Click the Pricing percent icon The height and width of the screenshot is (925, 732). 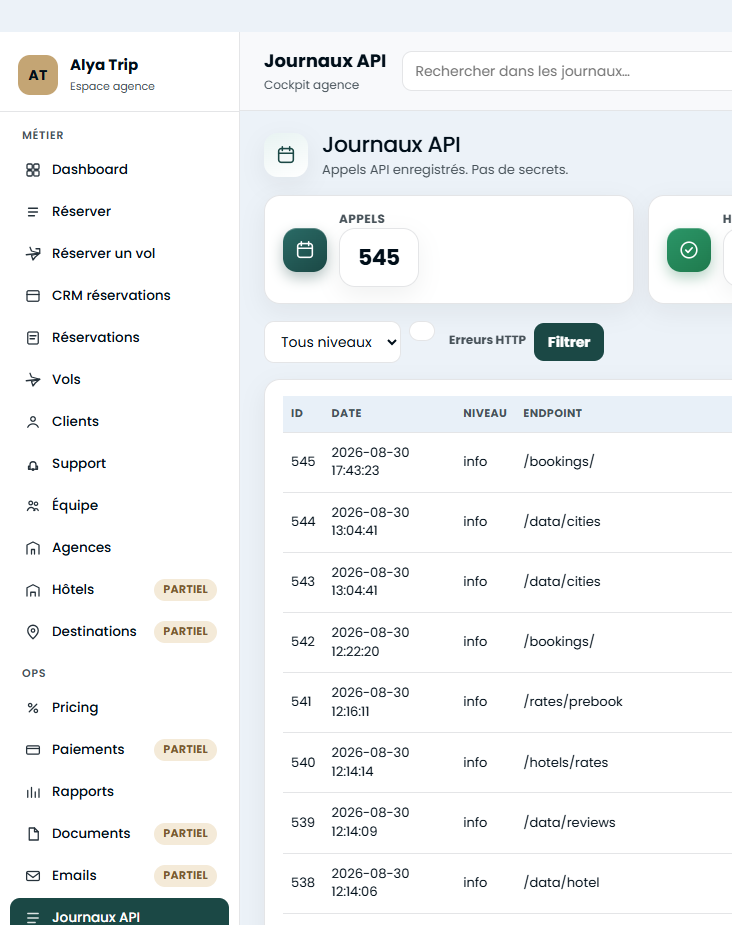(33, 708)
